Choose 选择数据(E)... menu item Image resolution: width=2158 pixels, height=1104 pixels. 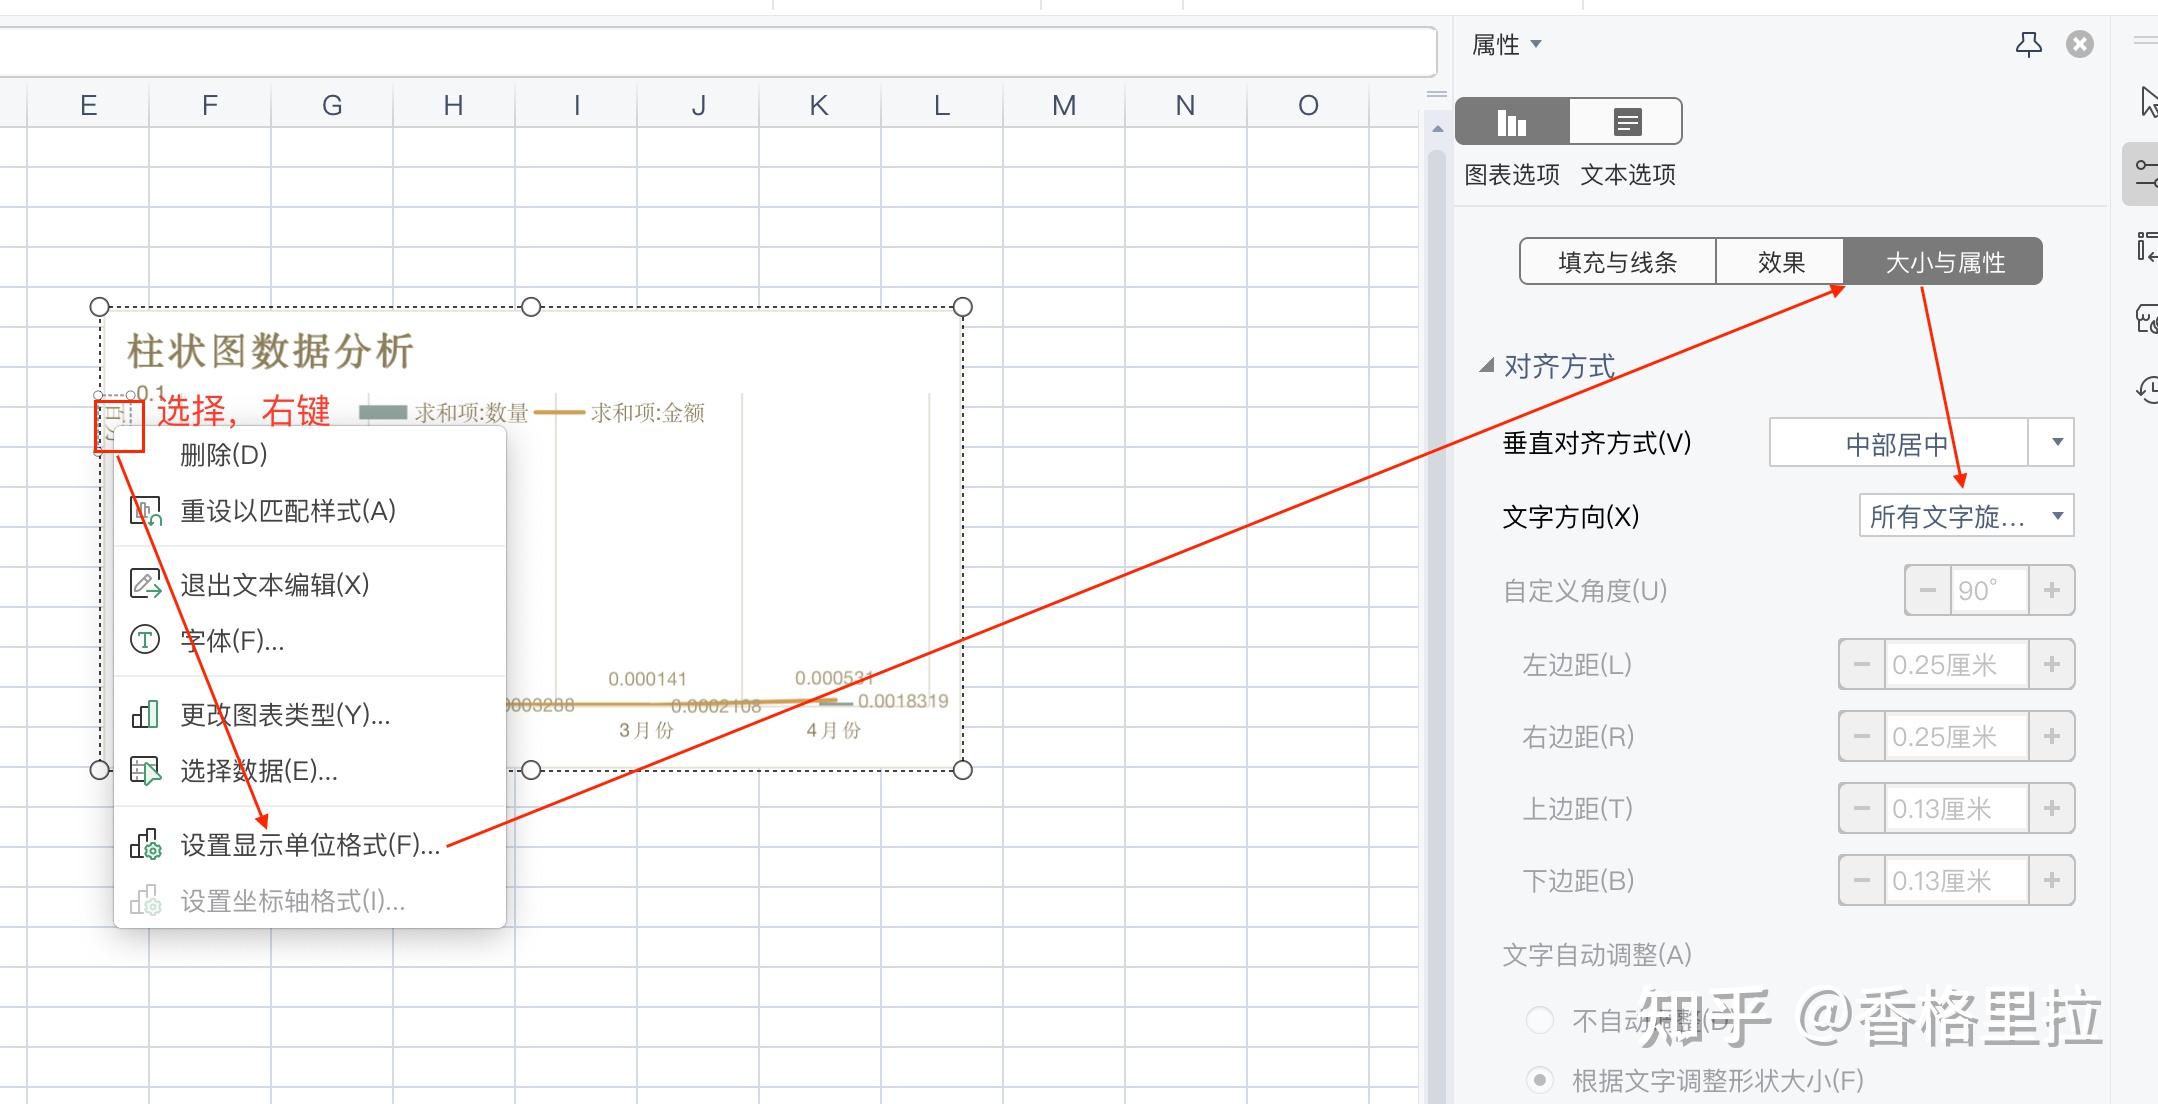click(310, 771)
